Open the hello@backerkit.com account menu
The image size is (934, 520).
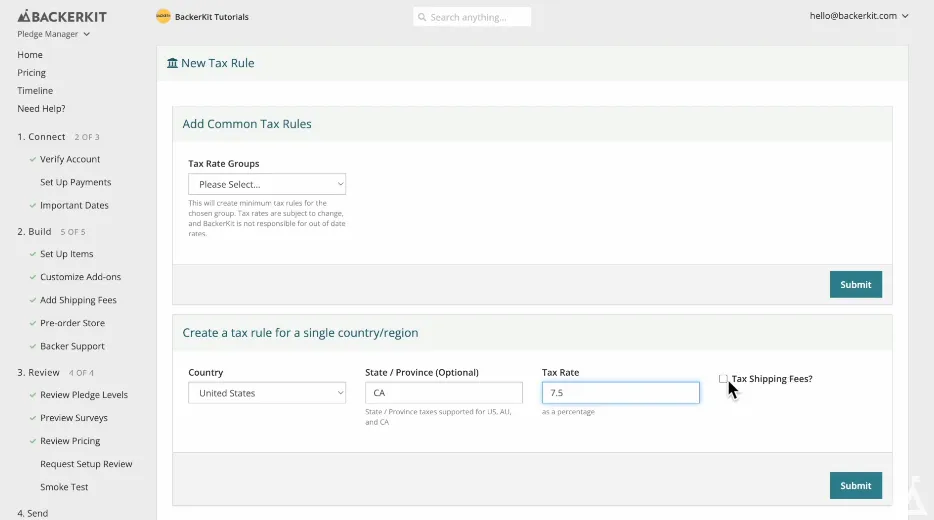click(x=858, y=16)
